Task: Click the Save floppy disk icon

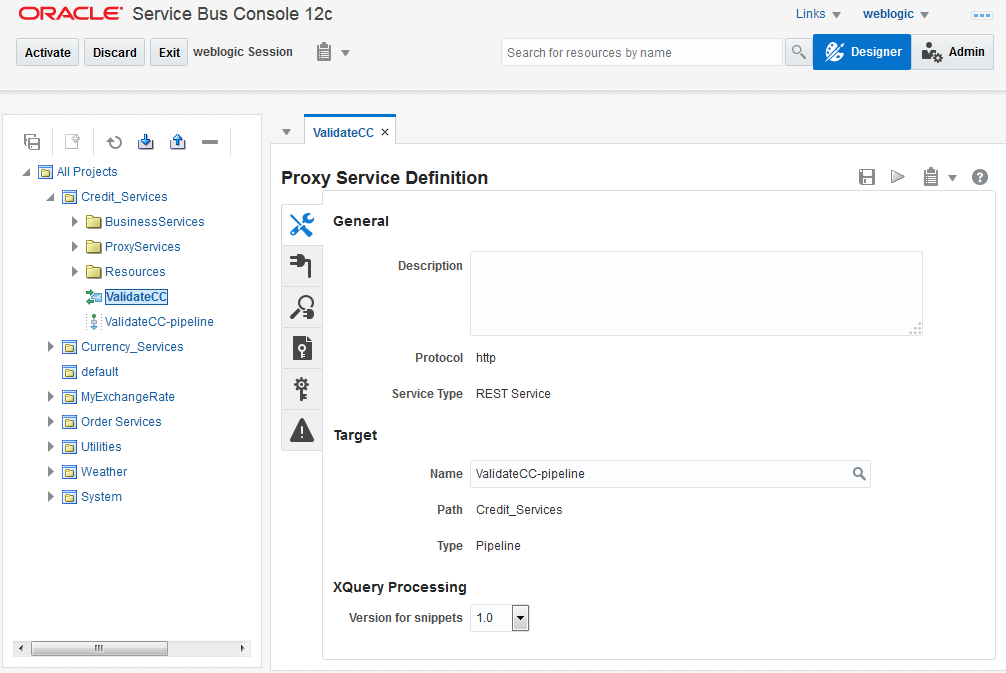Action: click(x=867, y=177)
